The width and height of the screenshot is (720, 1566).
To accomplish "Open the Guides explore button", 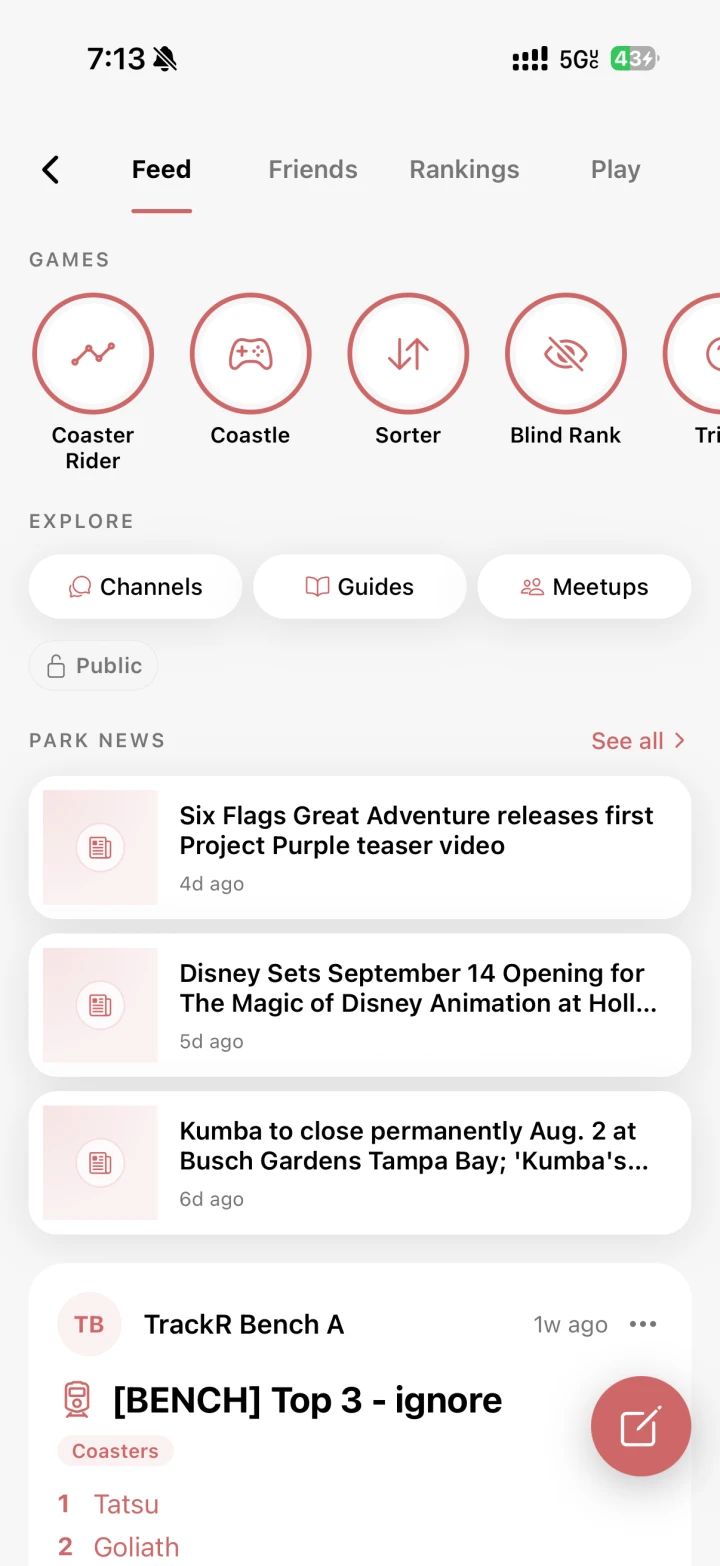I will (360, 587).
